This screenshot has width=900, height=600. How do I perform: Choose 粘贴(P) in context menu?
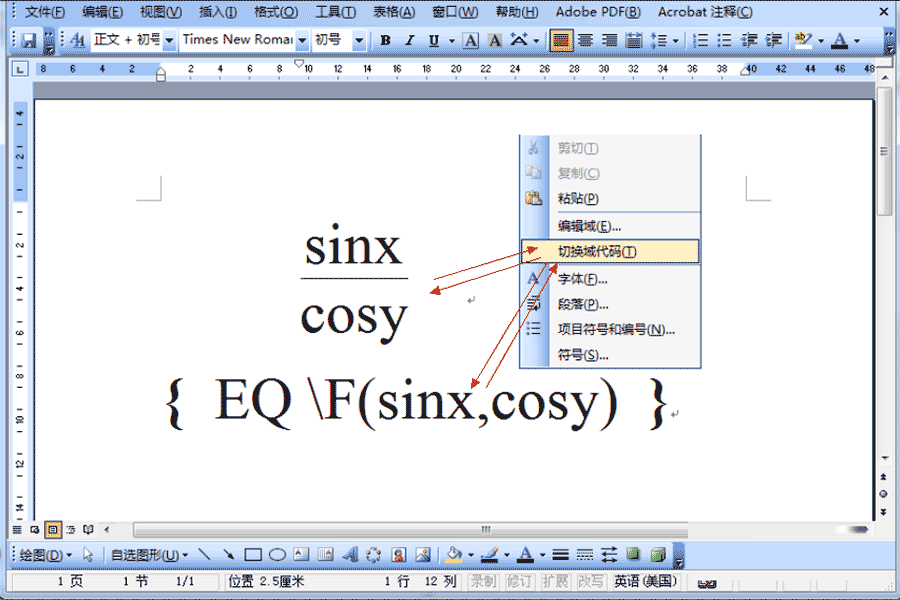click(x=610, y=199)
